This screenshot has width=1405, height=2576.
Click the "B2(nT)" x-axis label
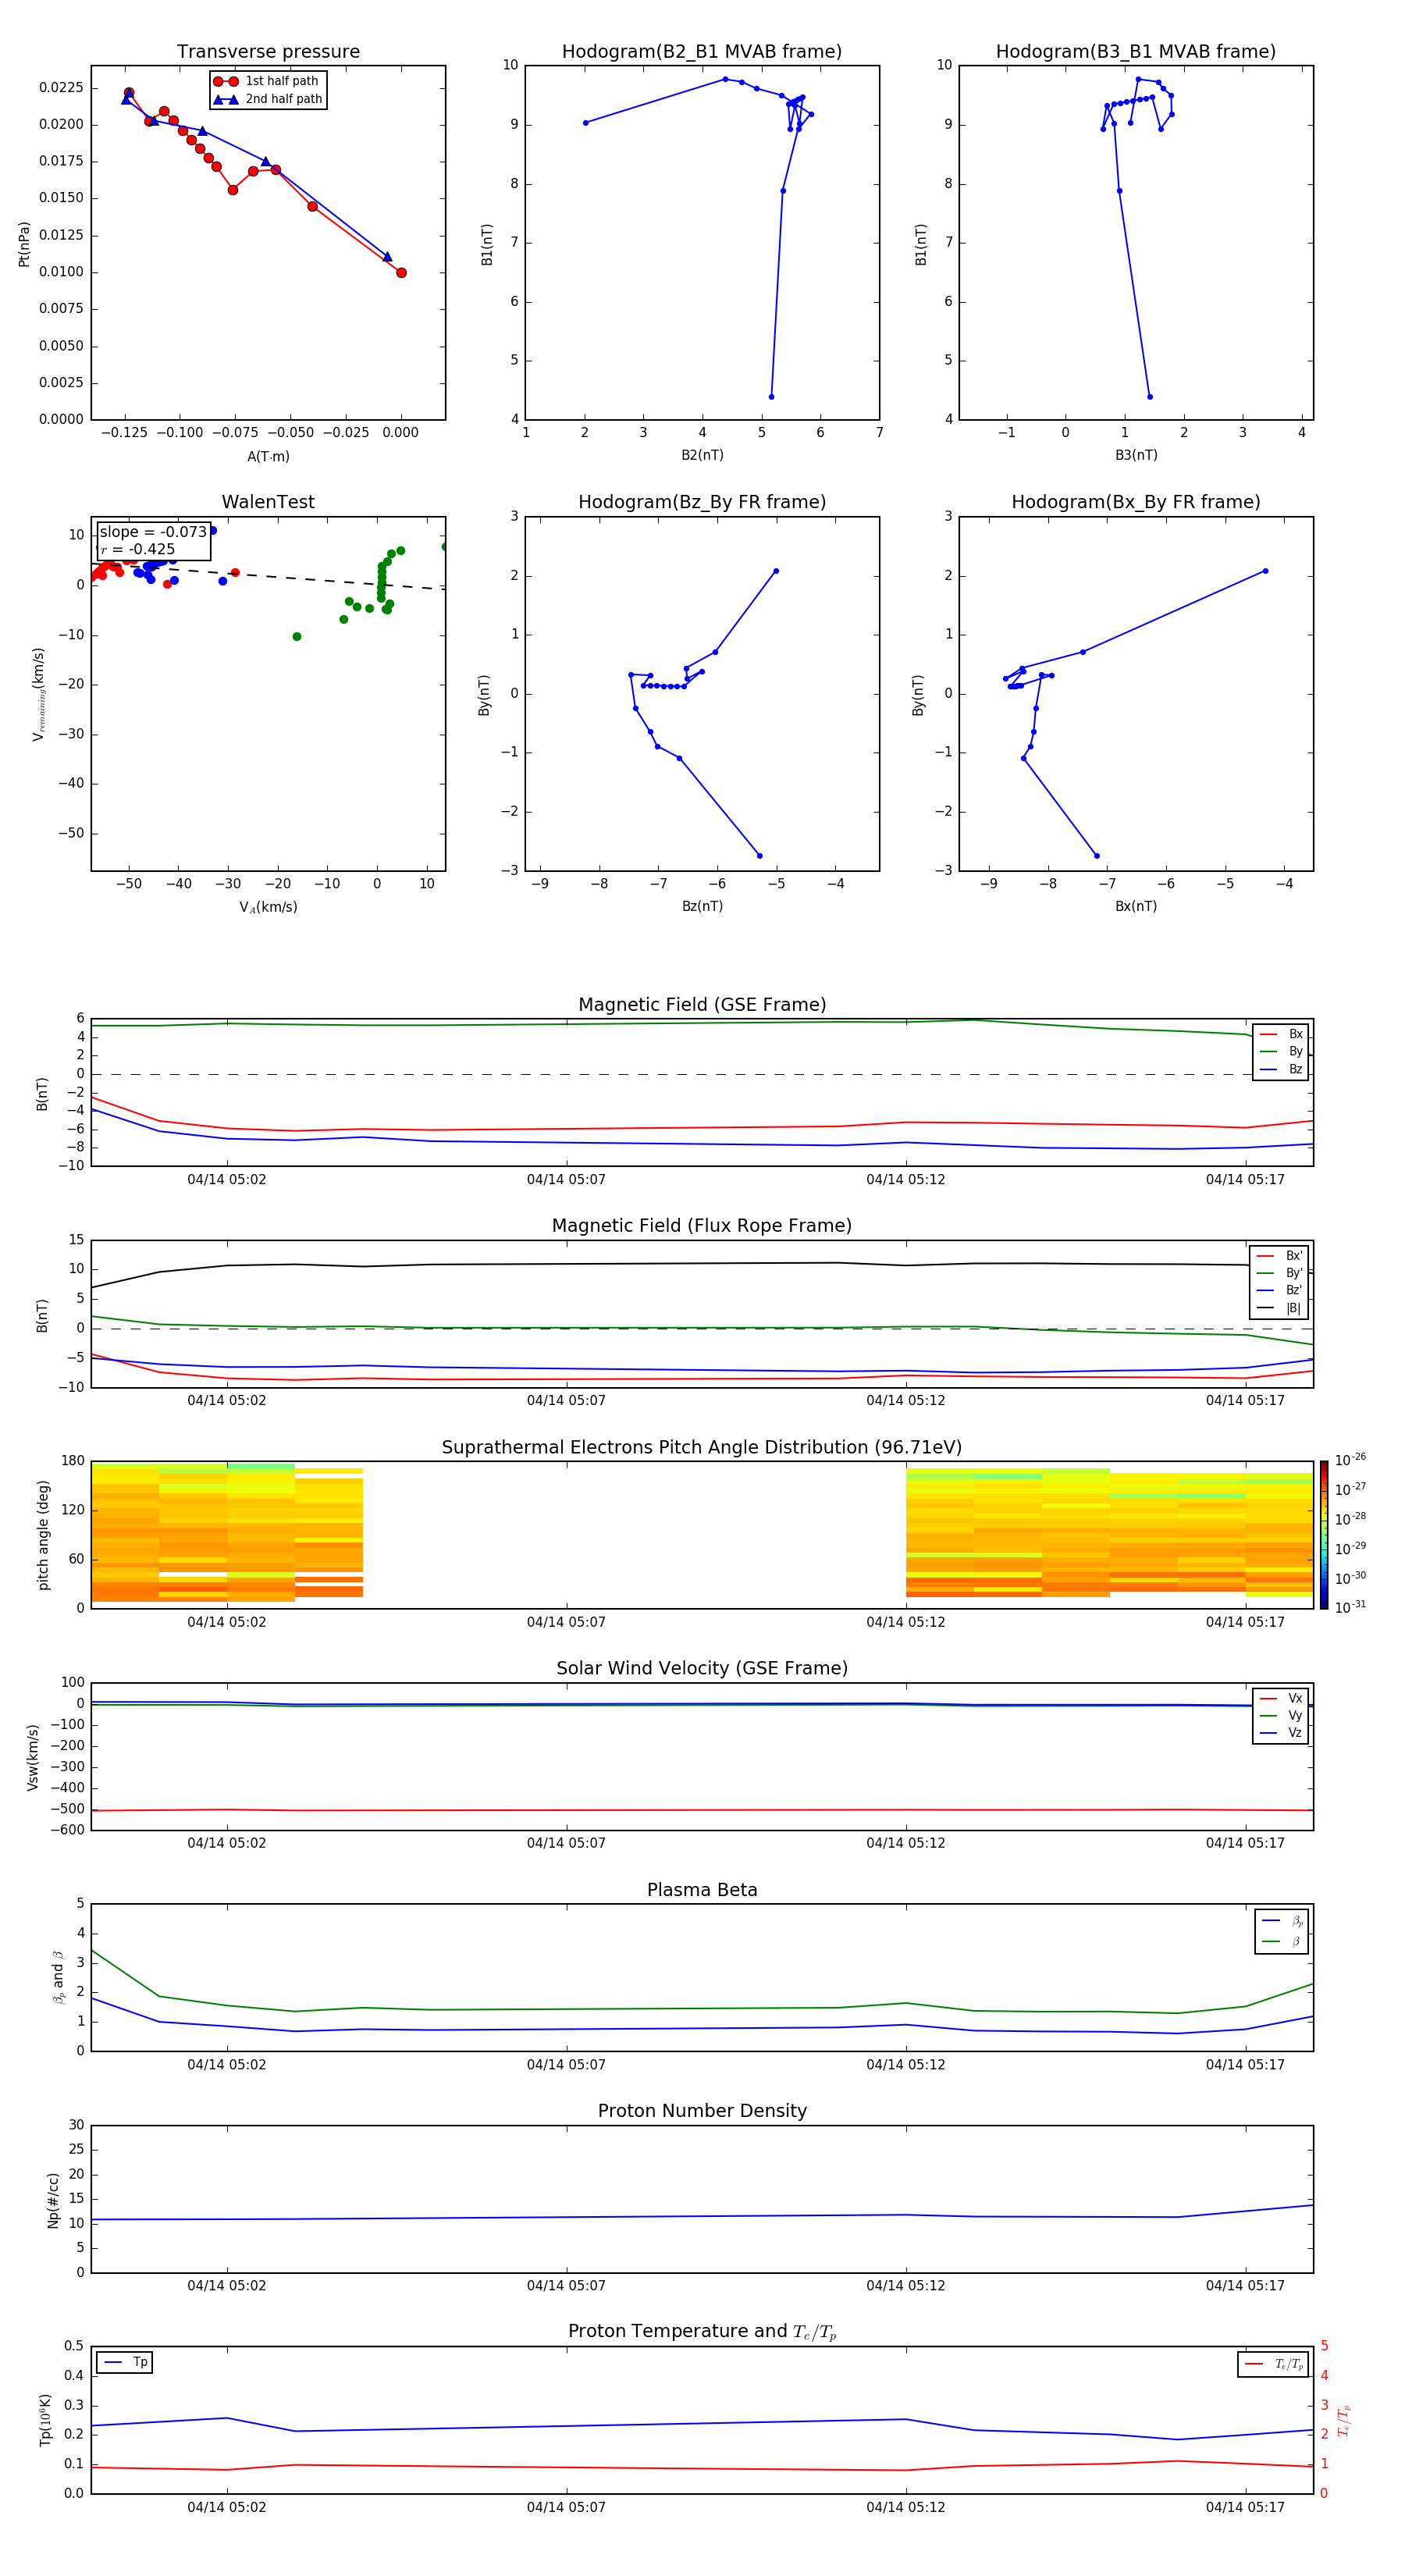coord(702,455)
